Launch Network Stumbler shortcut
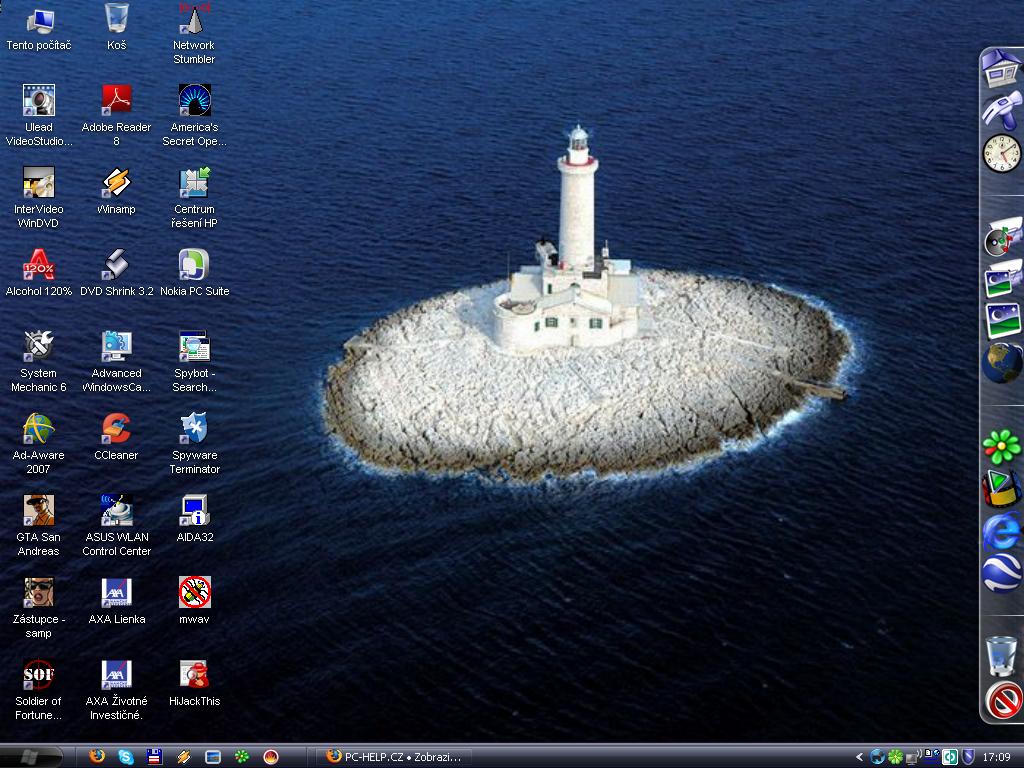Screen dimensions: 1024x768 194,20
